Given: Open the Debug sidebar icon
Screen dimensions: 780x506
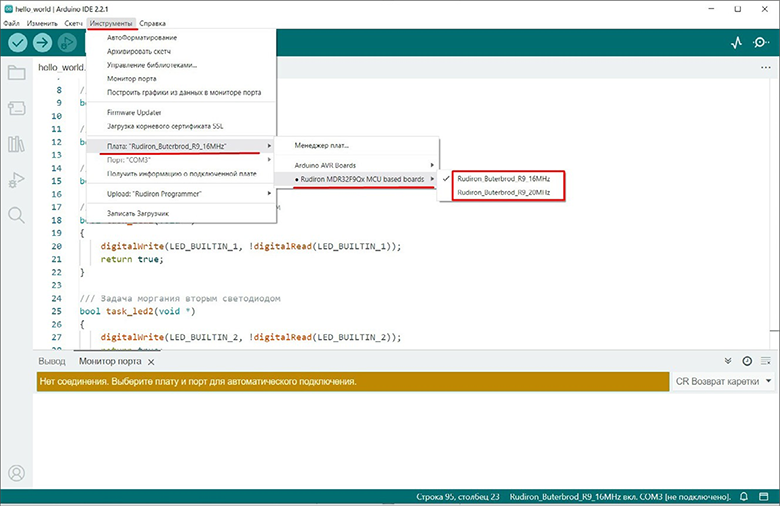Looking at the screenshot, I should [x=16, y=180].
